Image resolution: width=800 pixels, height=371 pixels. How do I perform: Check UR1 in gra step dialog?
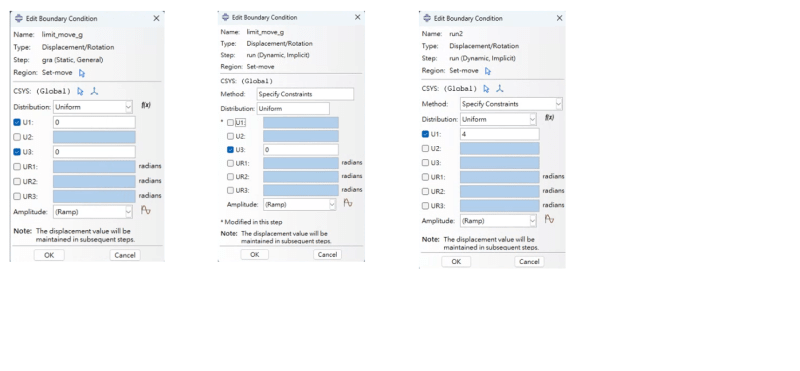17,166
